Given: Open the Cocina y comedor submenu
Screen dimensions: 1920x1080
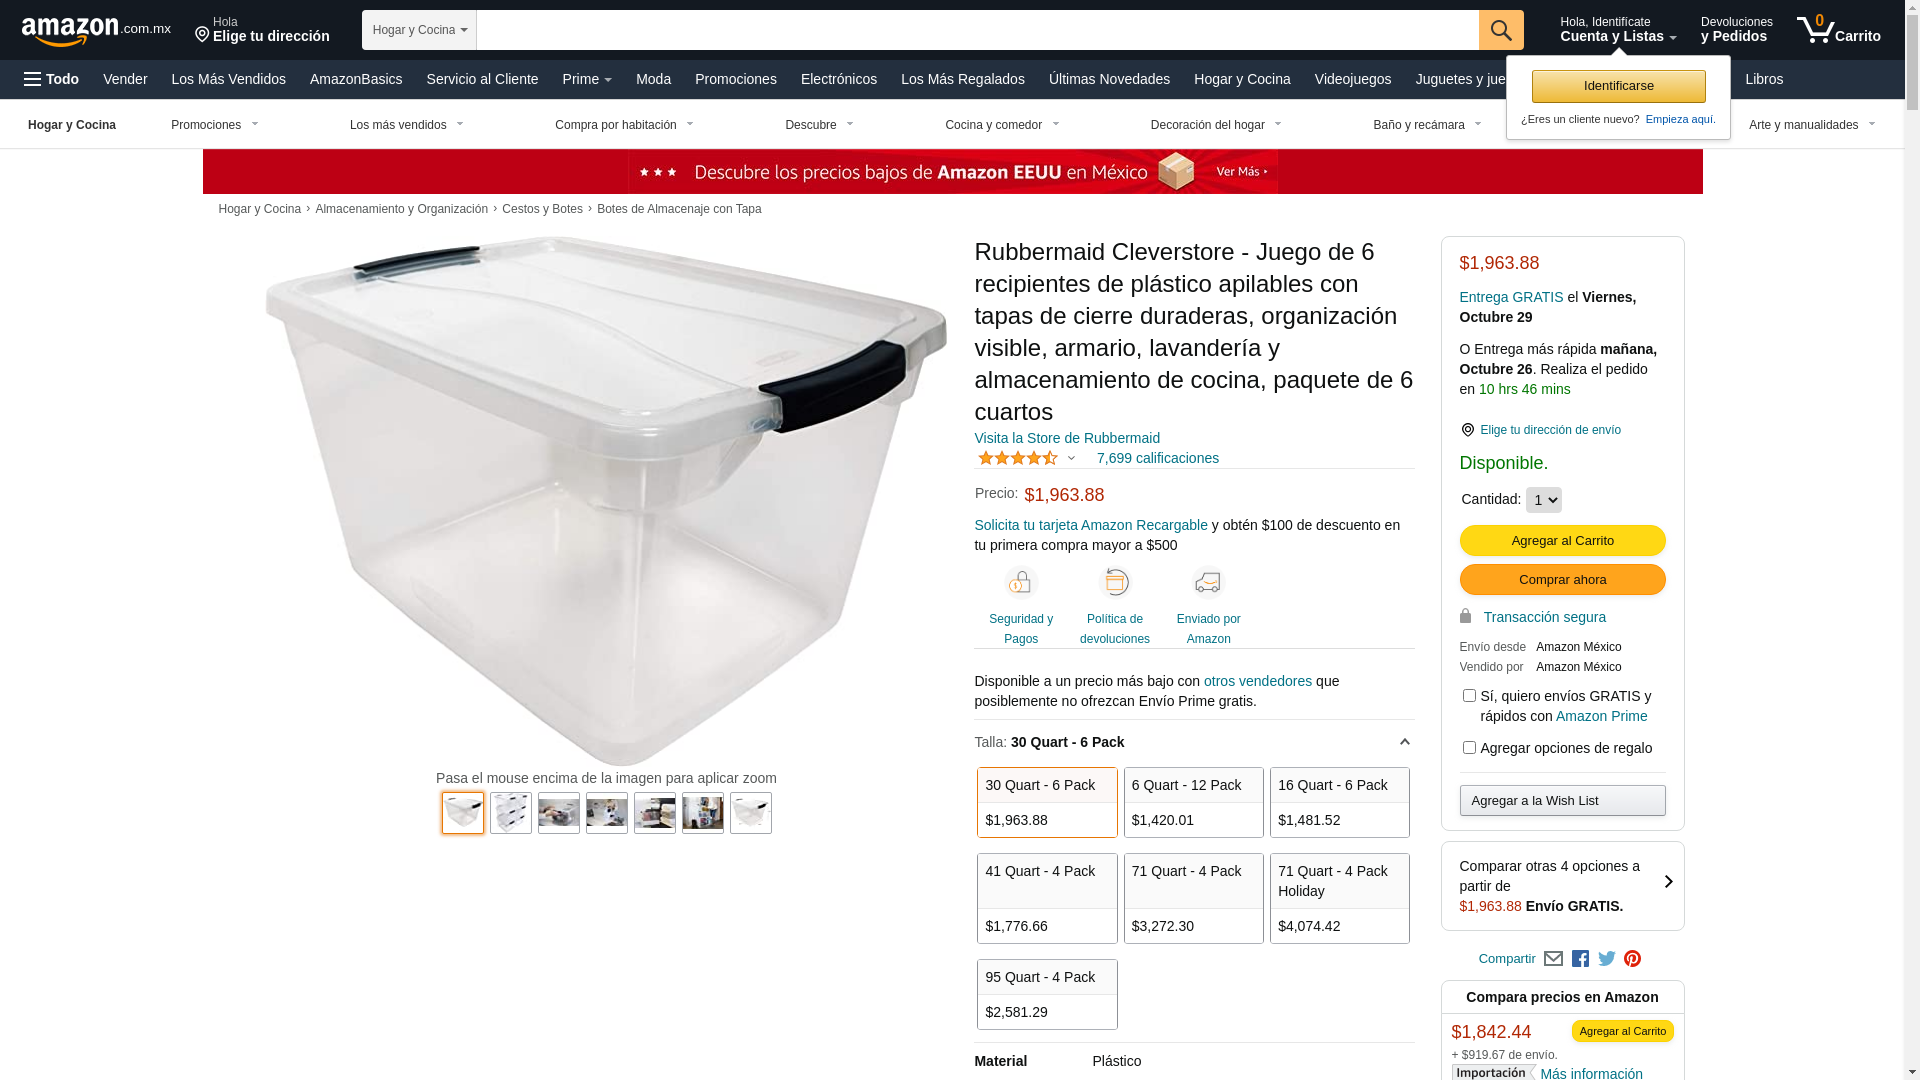Looking at the screenshot, I should click(x=1002, y=125).
